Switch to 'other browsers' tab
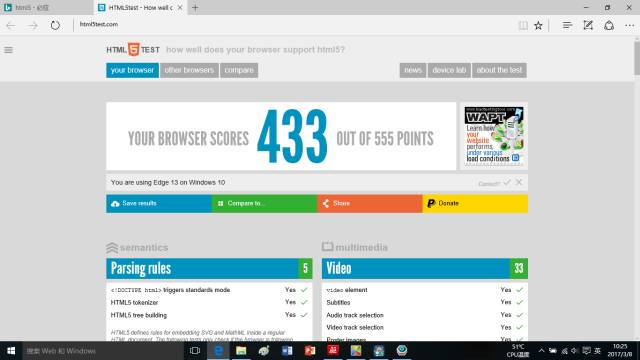Screen dimensions: 640x360 [x=189, y=70]
